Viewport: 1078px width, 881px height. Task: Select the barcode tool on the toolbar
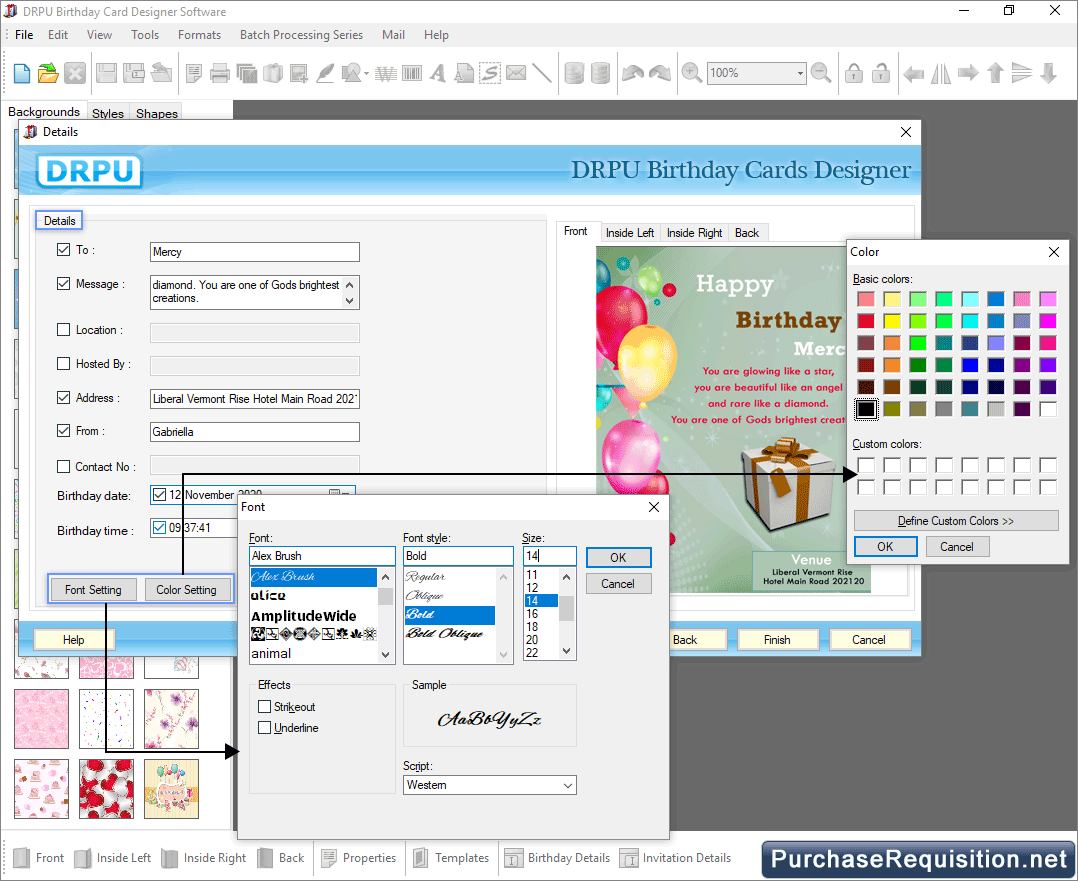tap(413, 72)
